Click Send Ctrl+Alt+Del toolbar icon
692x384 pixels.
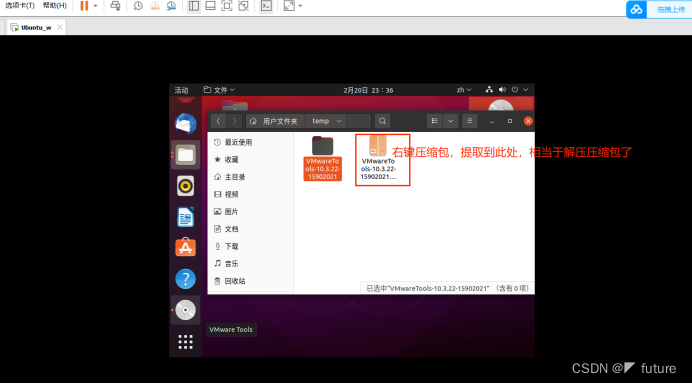point(115,6)
